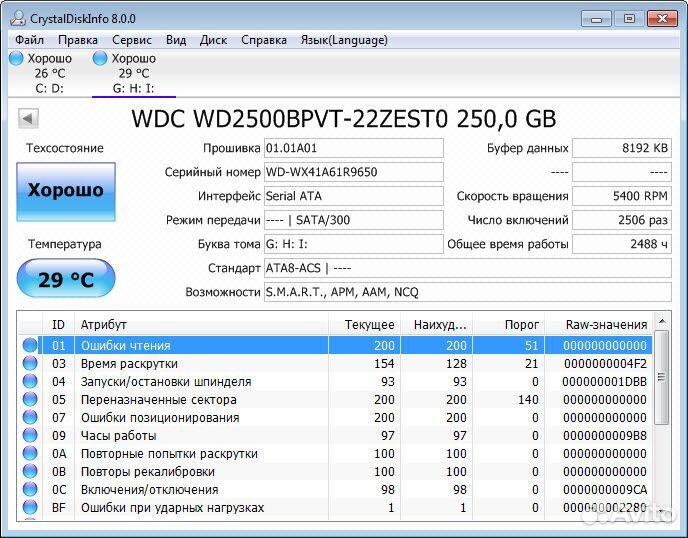Click the 29 °C temperature button
The height and width of the screenshot is (538, 688).
pyautogui.click(x=66, y=278)
